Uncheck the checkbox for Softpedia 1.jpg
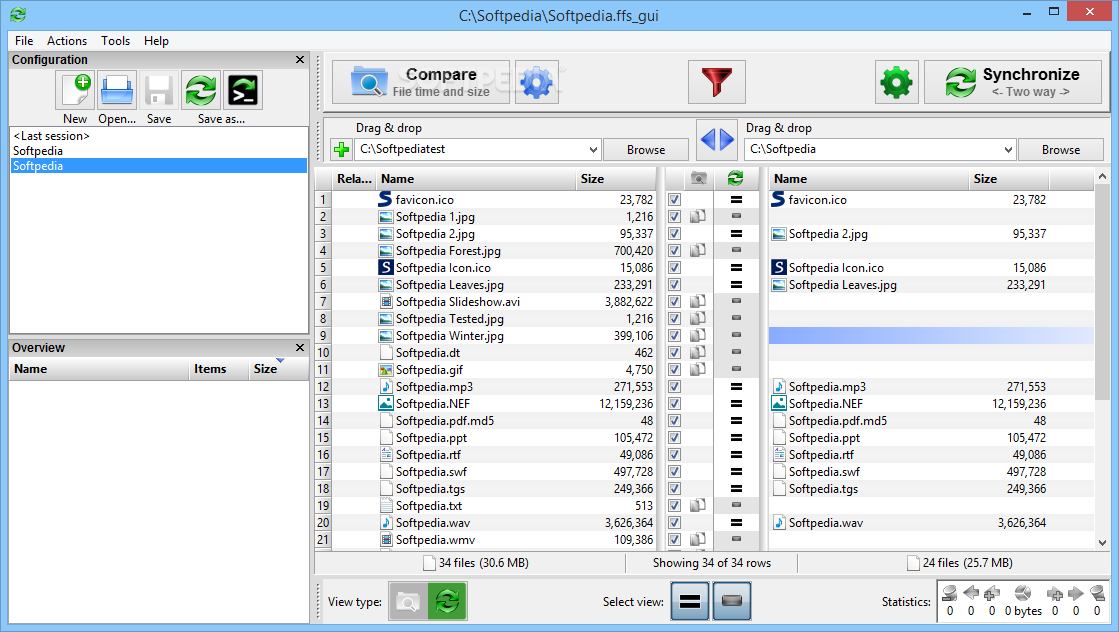Screen dimensions: 1119x632 point(674,216)
